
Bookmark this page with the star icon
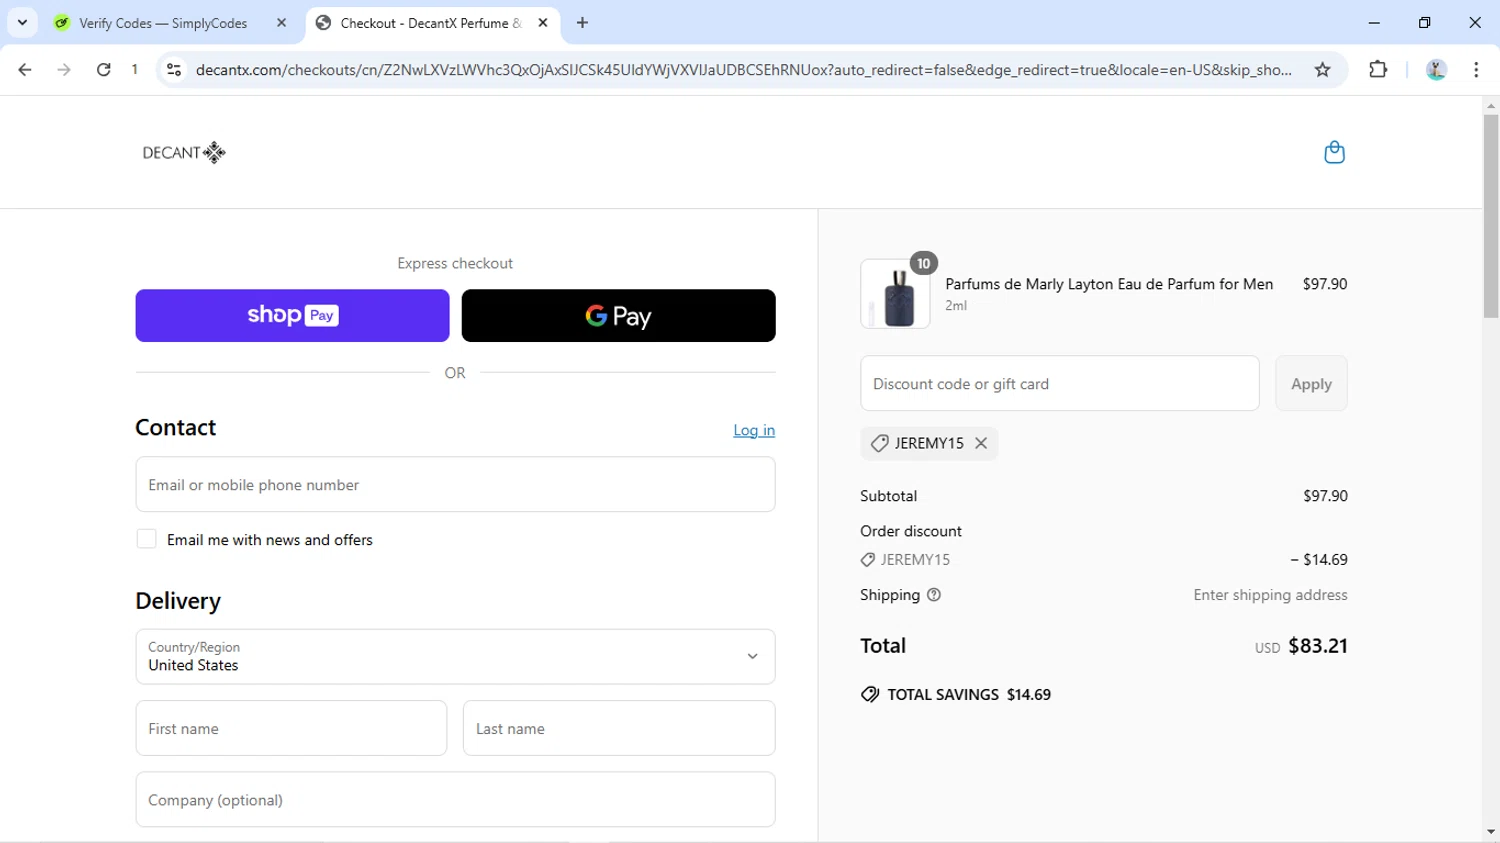coord(1323,70)
